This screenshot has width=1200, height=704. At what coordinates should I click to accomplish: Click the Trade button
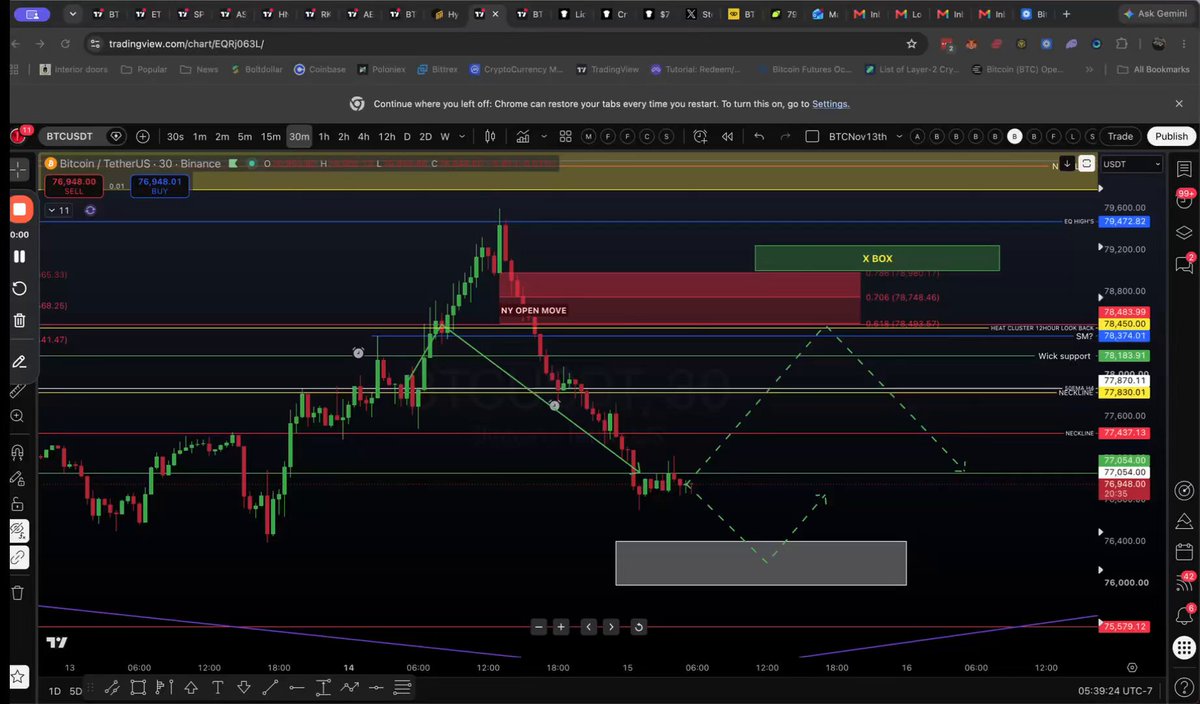coord(1120,137)
